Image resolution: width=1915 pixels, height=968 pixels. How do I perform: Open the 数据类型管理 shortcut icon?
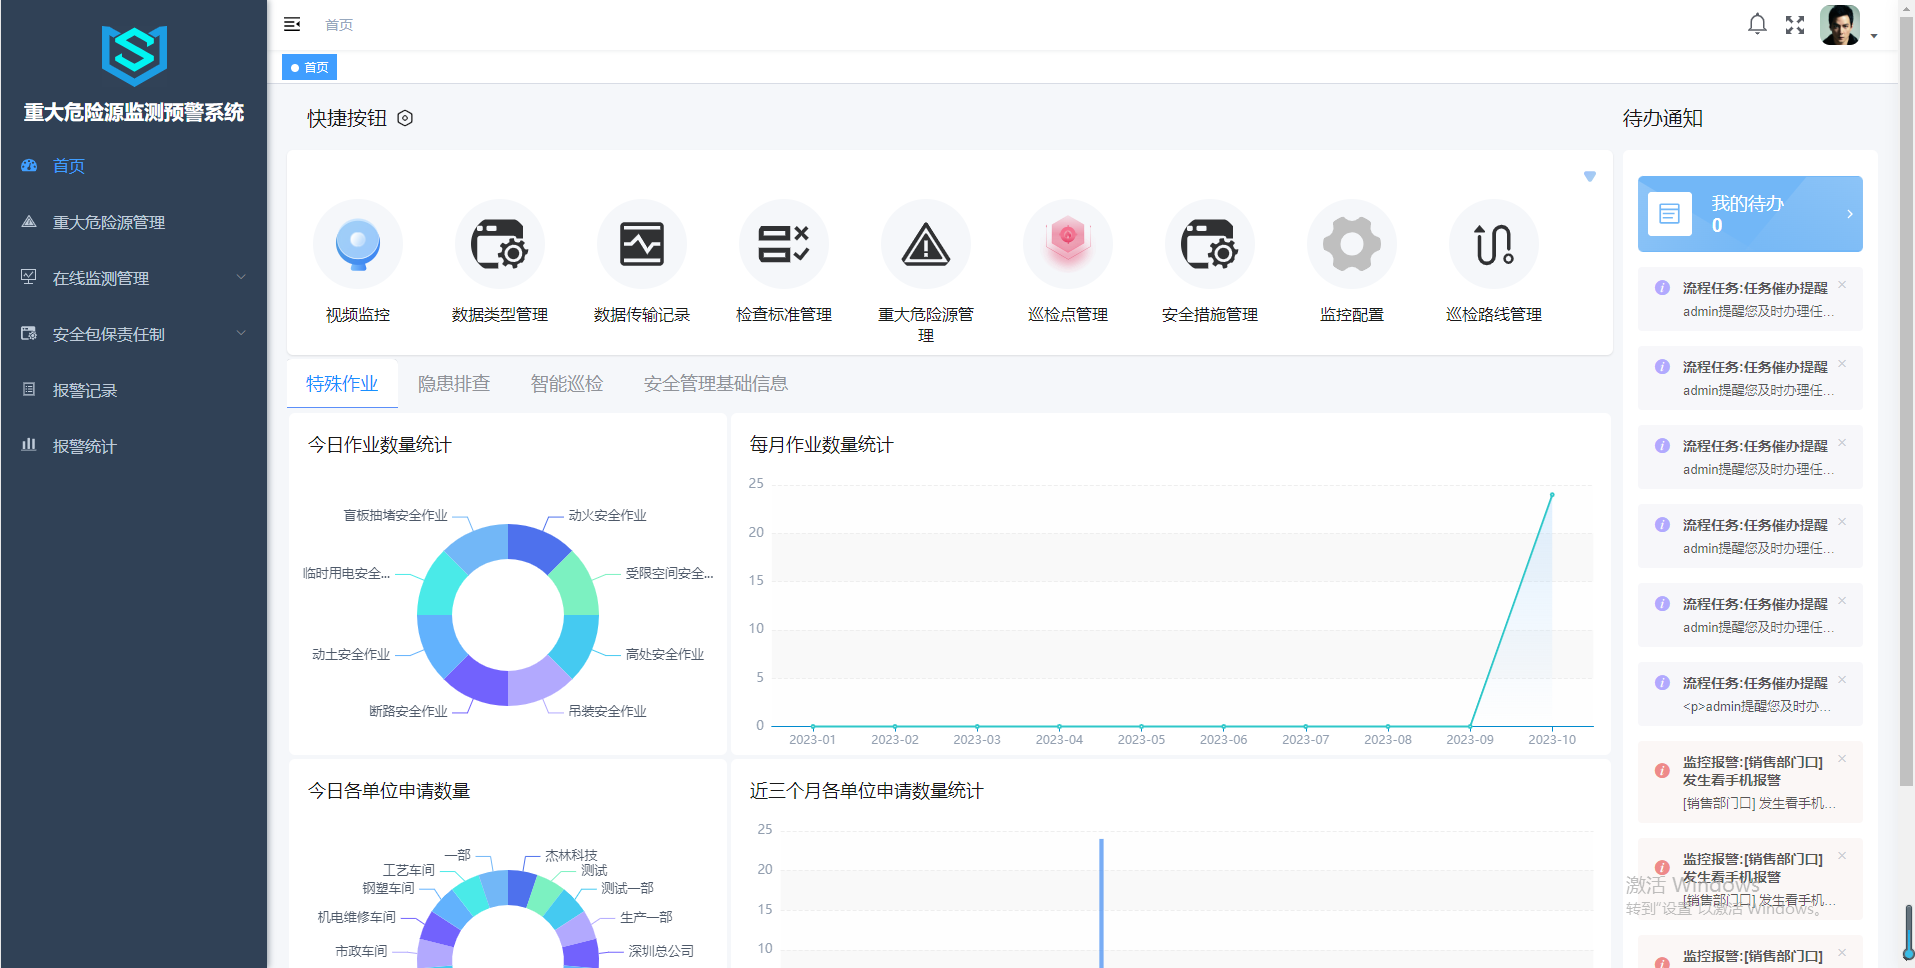tap(500, 244)
